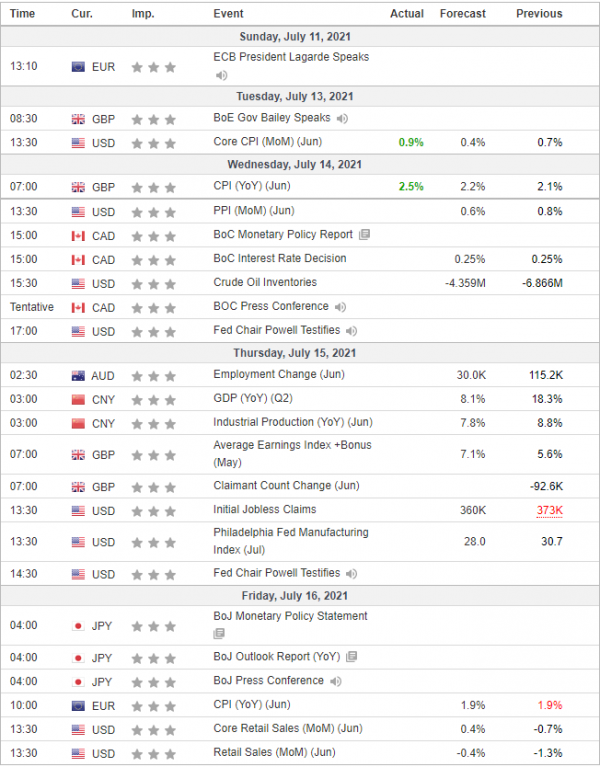Click the 18.3% previous value
The height and width of the screenshot is (767, 600).
pos(547,399)
